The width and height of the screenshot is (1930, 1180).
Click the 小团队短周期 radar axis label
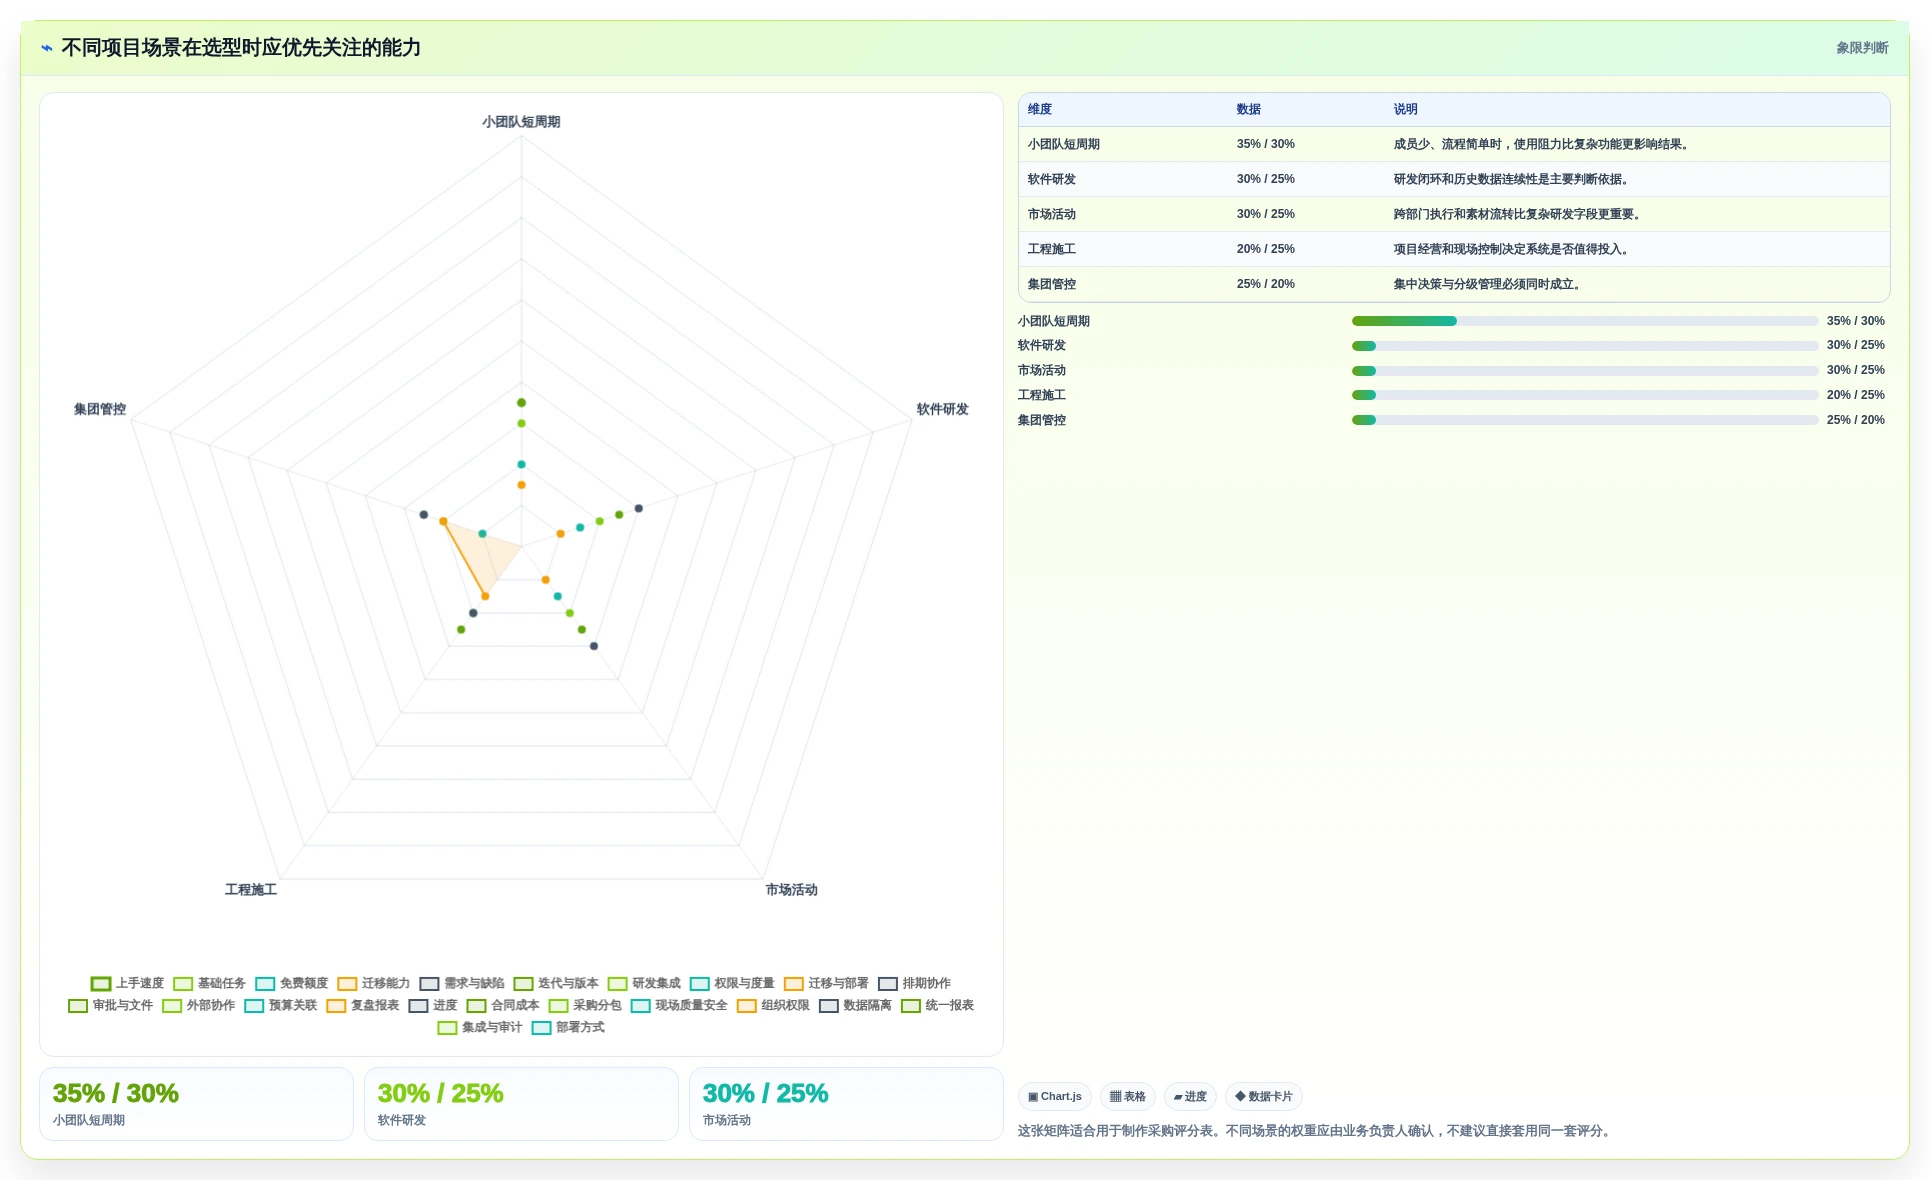[521, 122]
